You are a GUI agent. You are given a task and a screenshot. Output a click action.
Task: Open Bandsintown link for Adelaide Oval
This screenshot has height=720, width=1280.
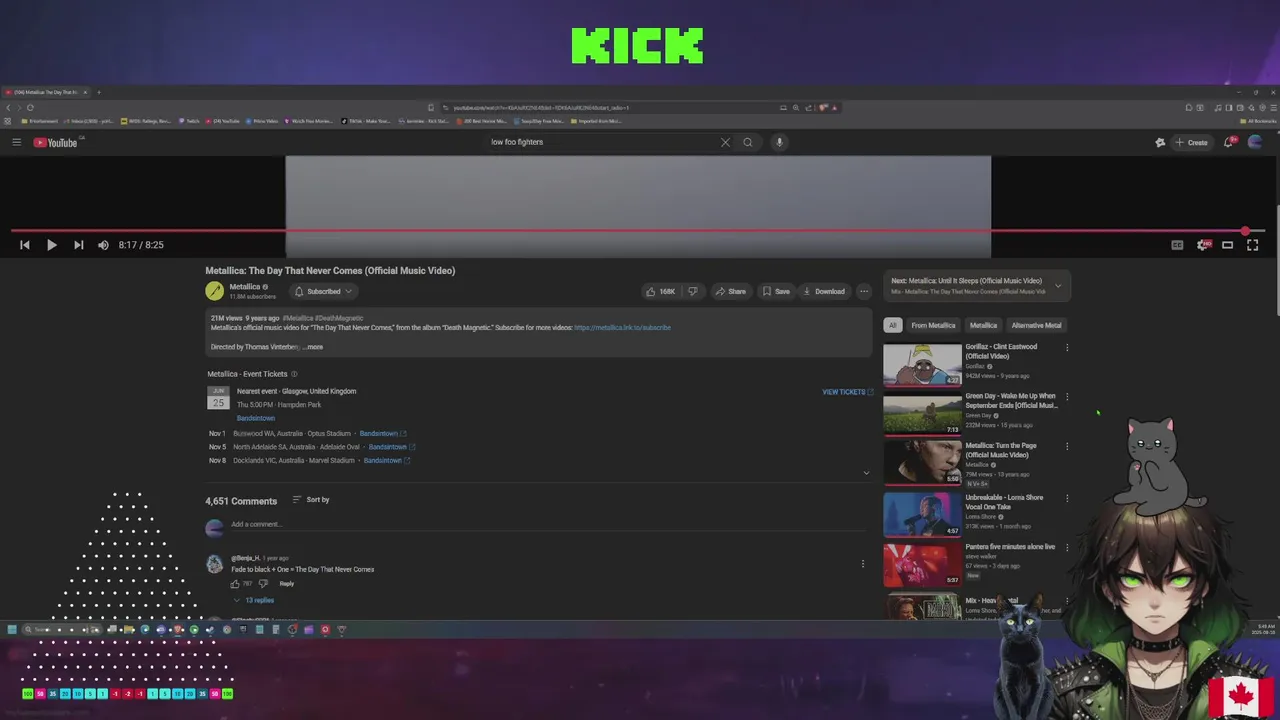(391, 447)
